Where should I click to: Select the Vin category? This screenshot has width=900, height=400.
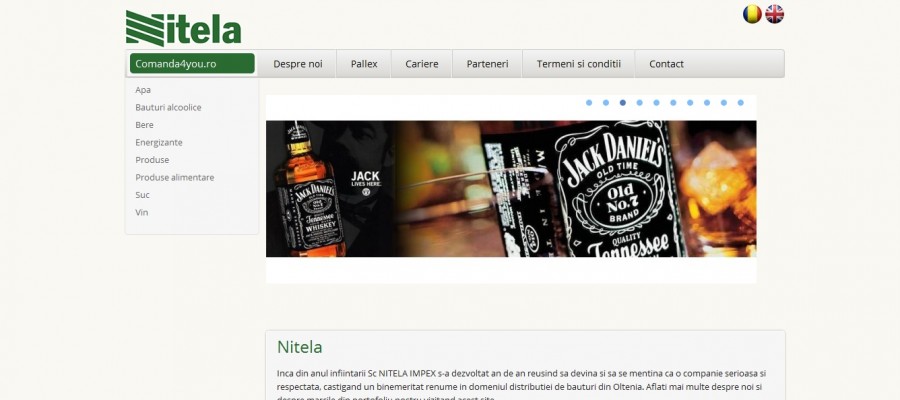pyautogui.click(x=142, y=212)
